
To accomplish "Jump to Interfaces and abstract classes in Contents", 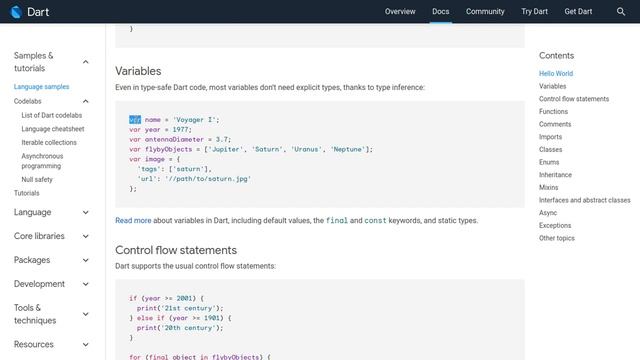I will (x=584, y=200).
